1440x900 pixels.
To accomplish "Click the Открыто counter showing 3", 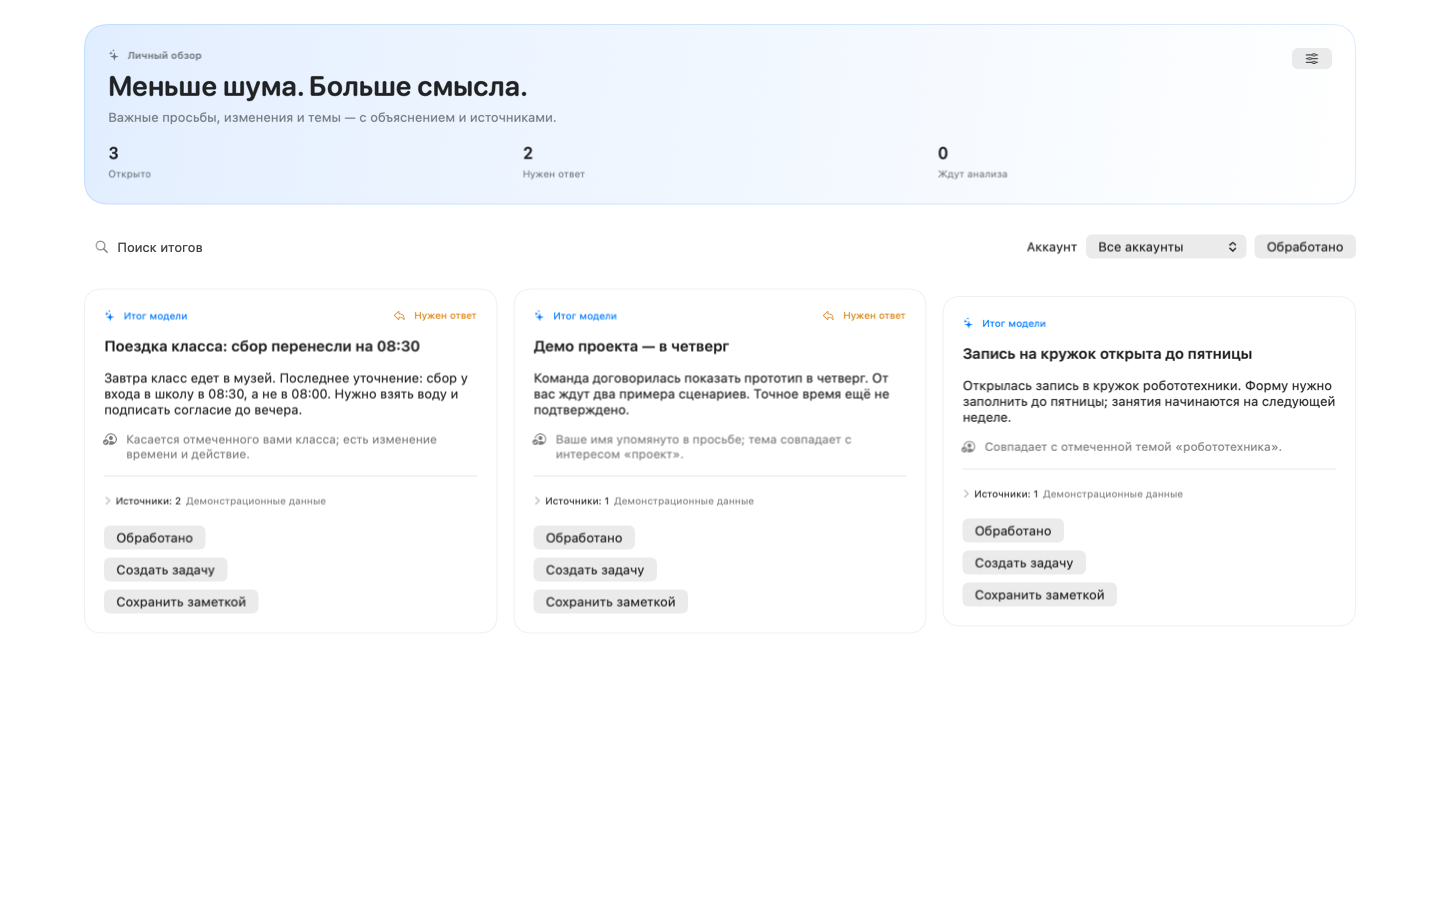I will tap(130, 161).
